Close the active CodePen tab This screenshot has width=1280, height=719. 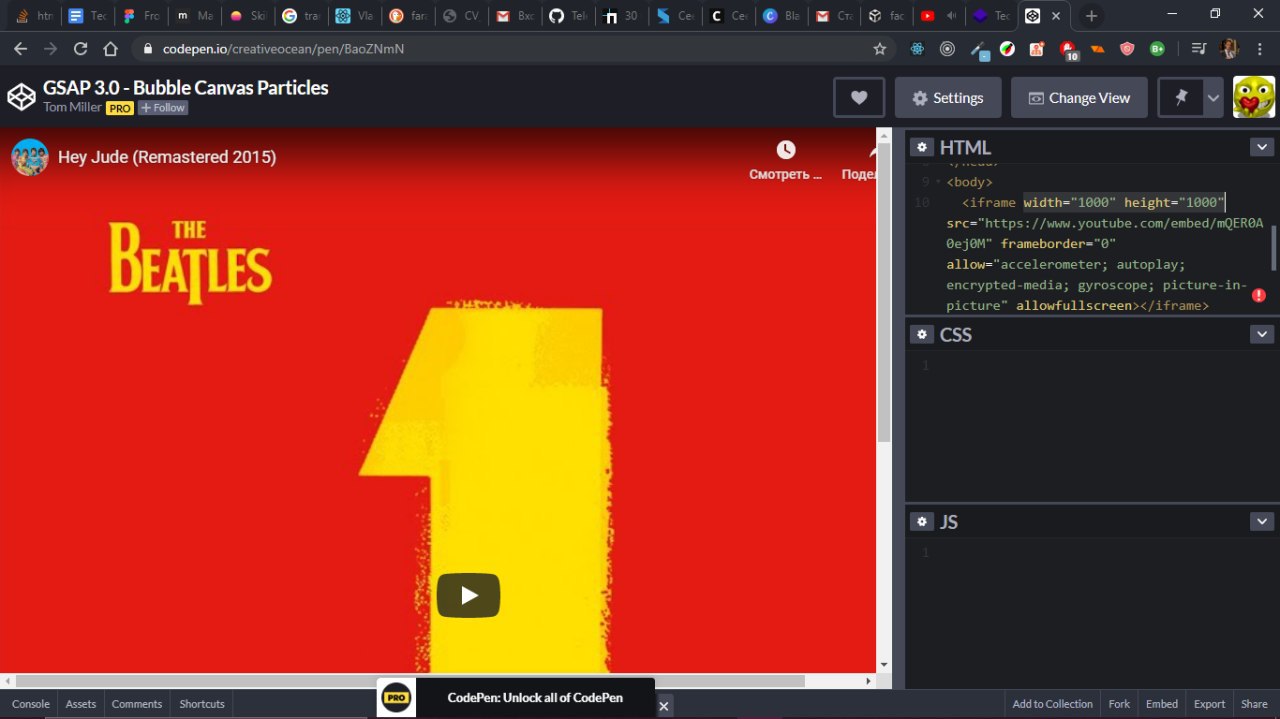point(1056,16)
